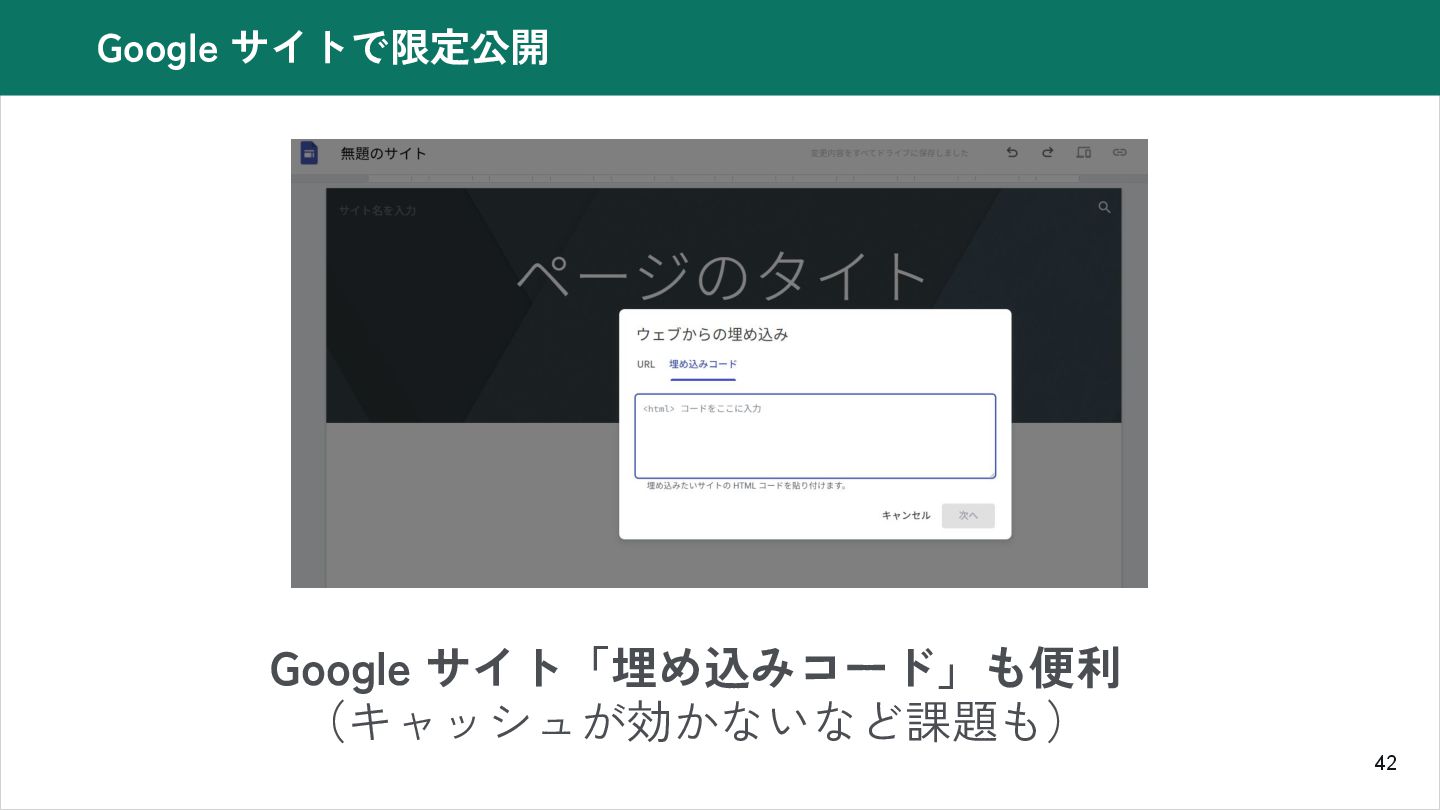Click the copy link icon
The width and height of the screenshot is (1440, 810).
[1120, 153]
